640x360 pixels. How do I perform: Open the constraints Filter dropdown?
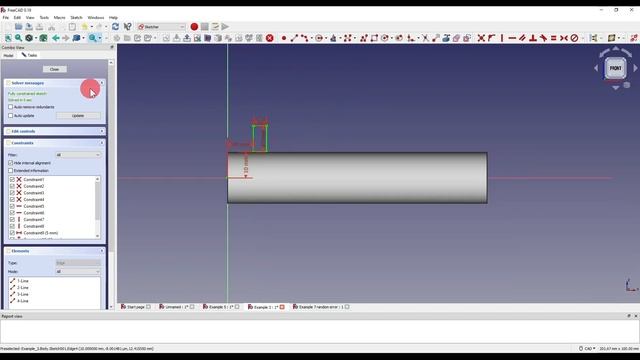click(78, 155)
